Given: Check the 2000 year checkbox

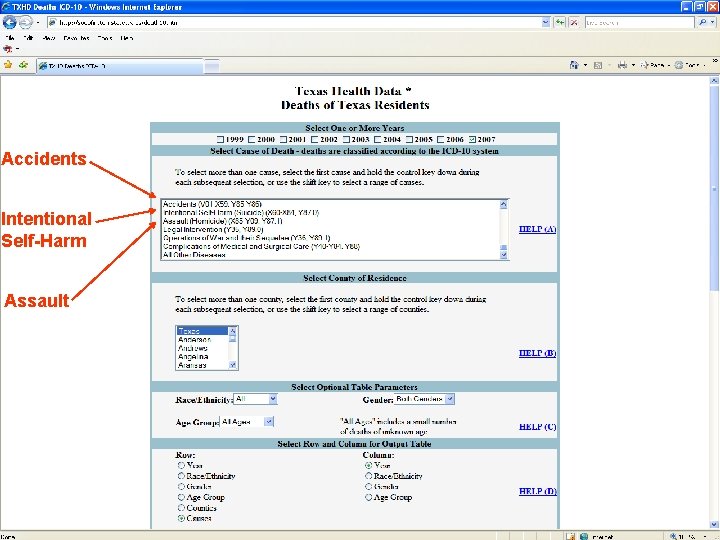Looking at the screenshot, I should point(252,139).
